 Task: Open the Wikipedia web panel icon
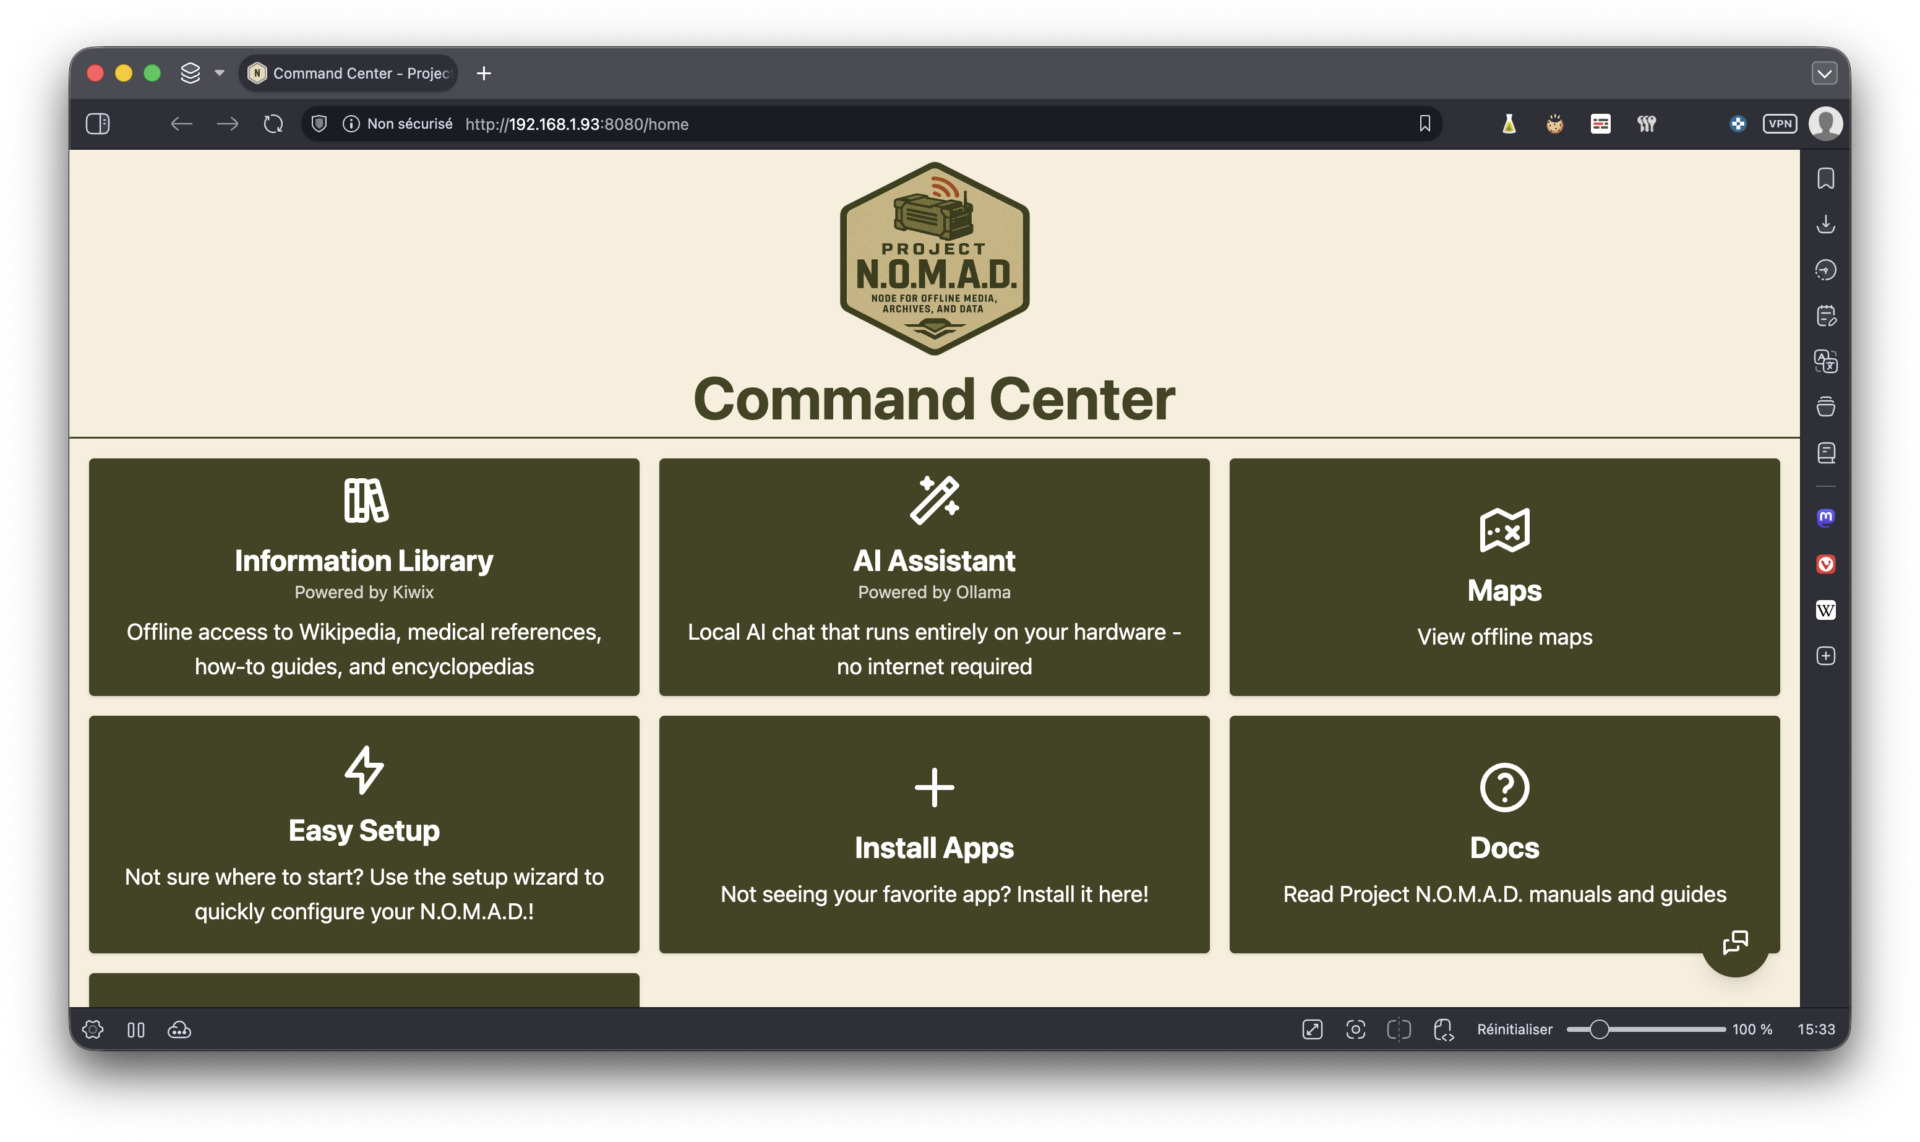tap(1826, 610)
